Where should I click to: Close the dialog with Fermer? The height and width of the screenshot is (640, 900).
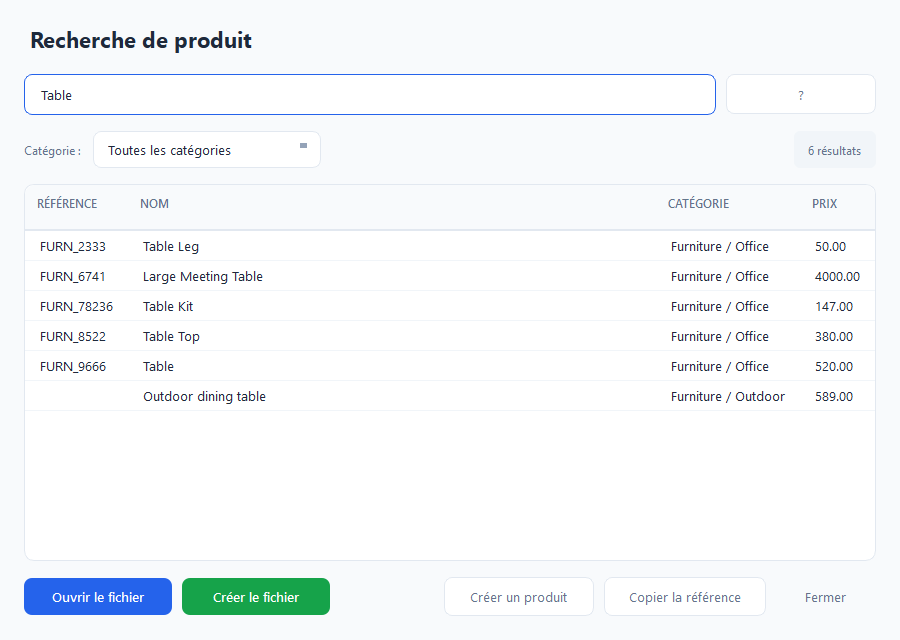825,597
